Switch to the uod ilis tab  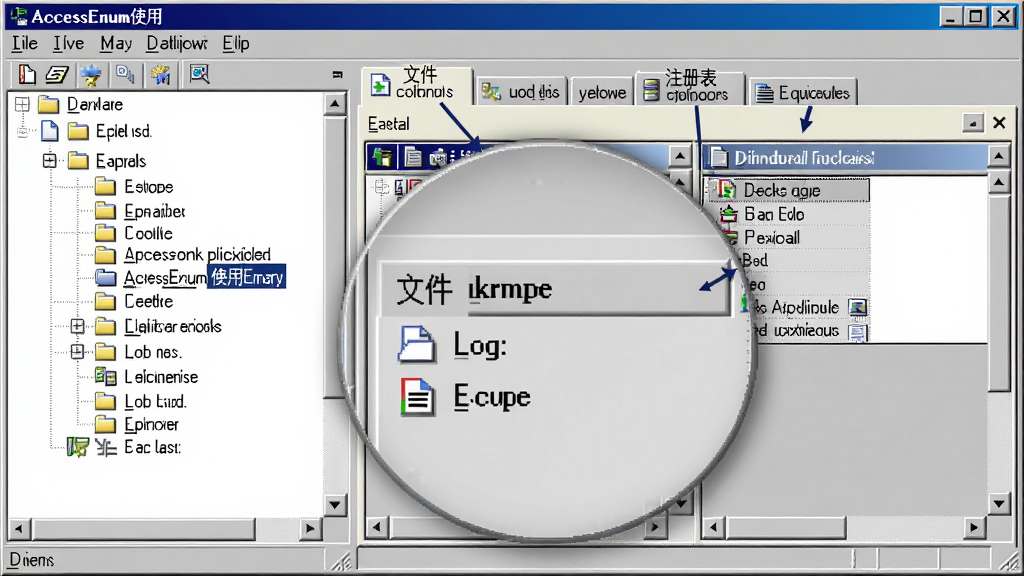pyautogui.click(x=521, y=92)
